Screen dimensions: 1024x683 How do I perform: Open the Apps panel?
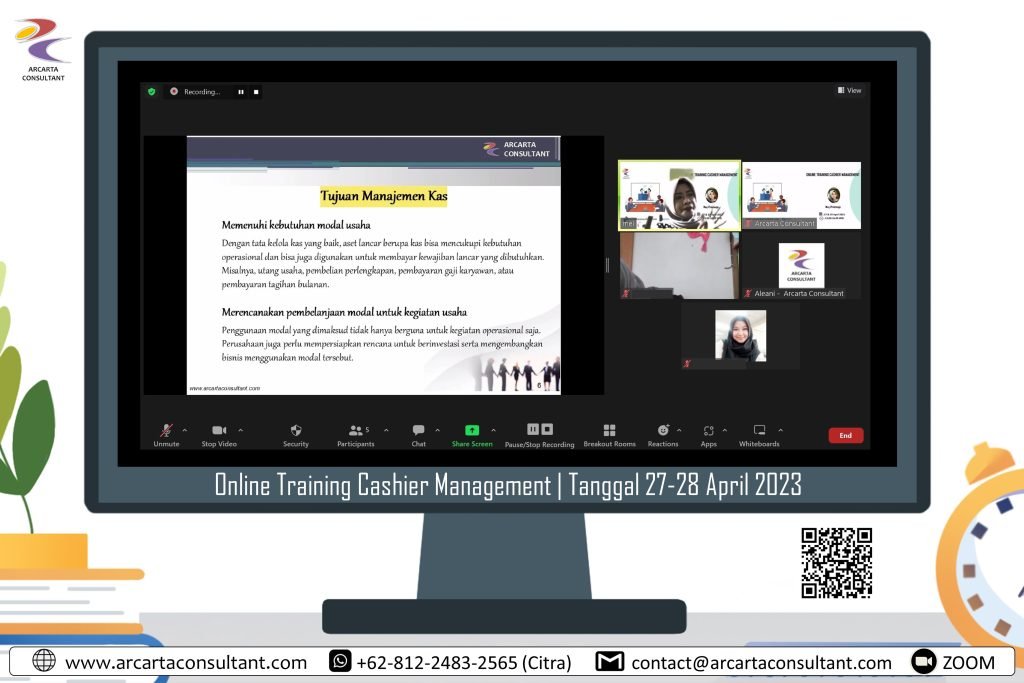[708, 434]
